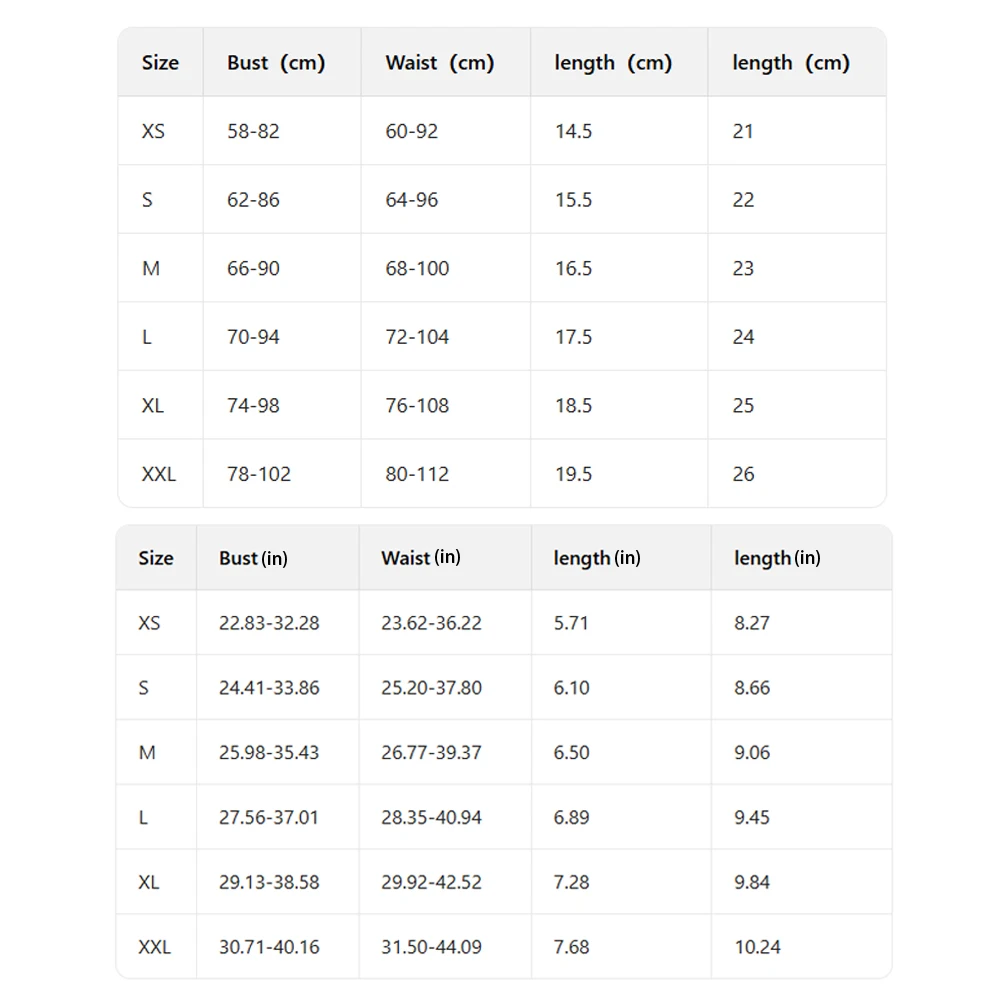The image size is (1000, 1000).
Task: Select the "Waist (in)" column header
Action: tap(421, 558)
